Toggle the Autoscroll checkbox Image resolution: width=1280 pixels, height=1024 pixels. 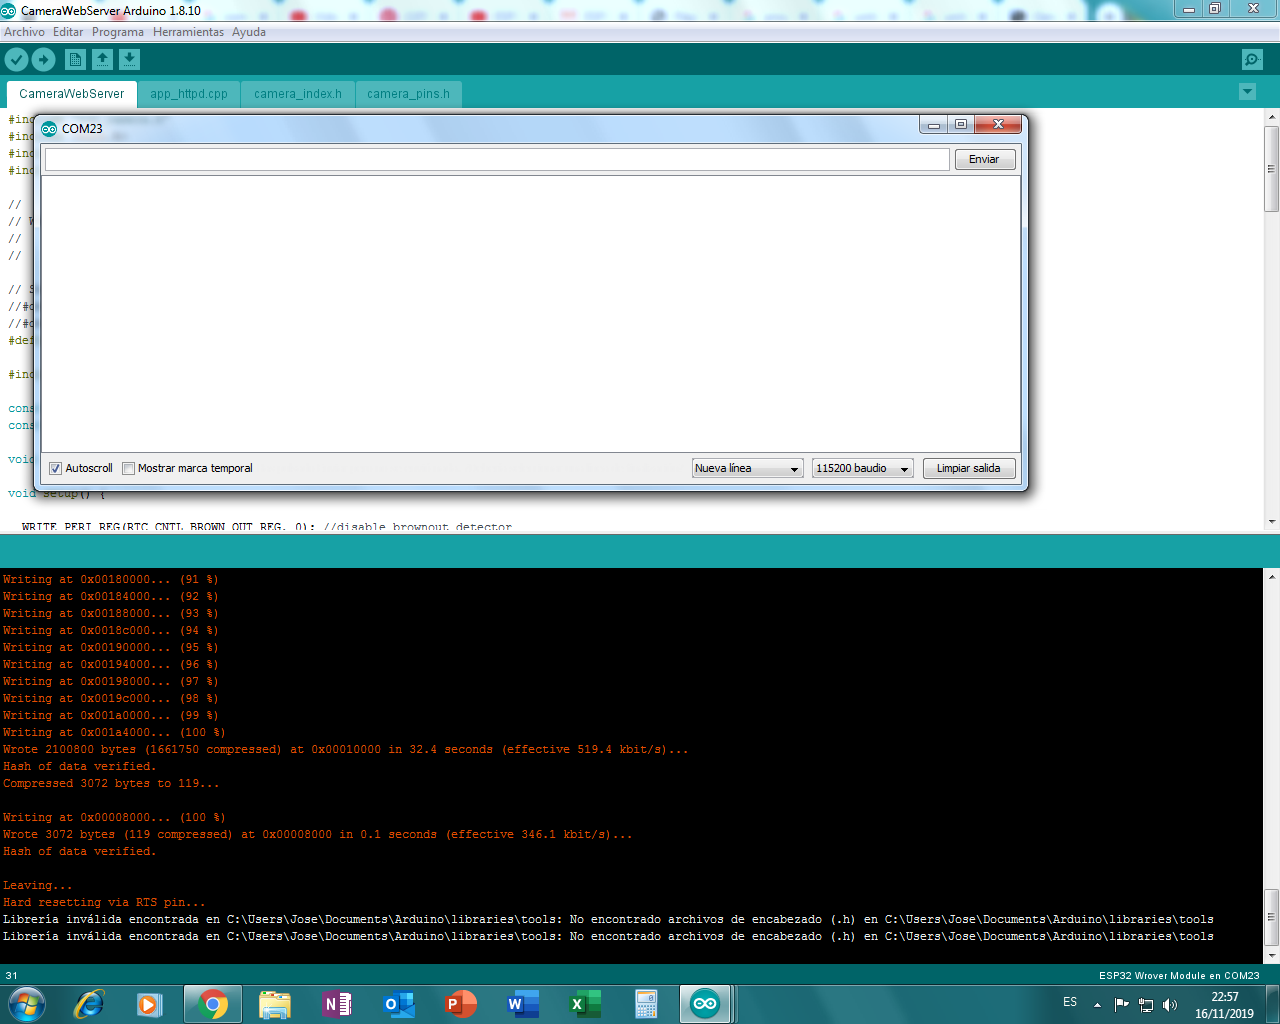click(56, 468)
